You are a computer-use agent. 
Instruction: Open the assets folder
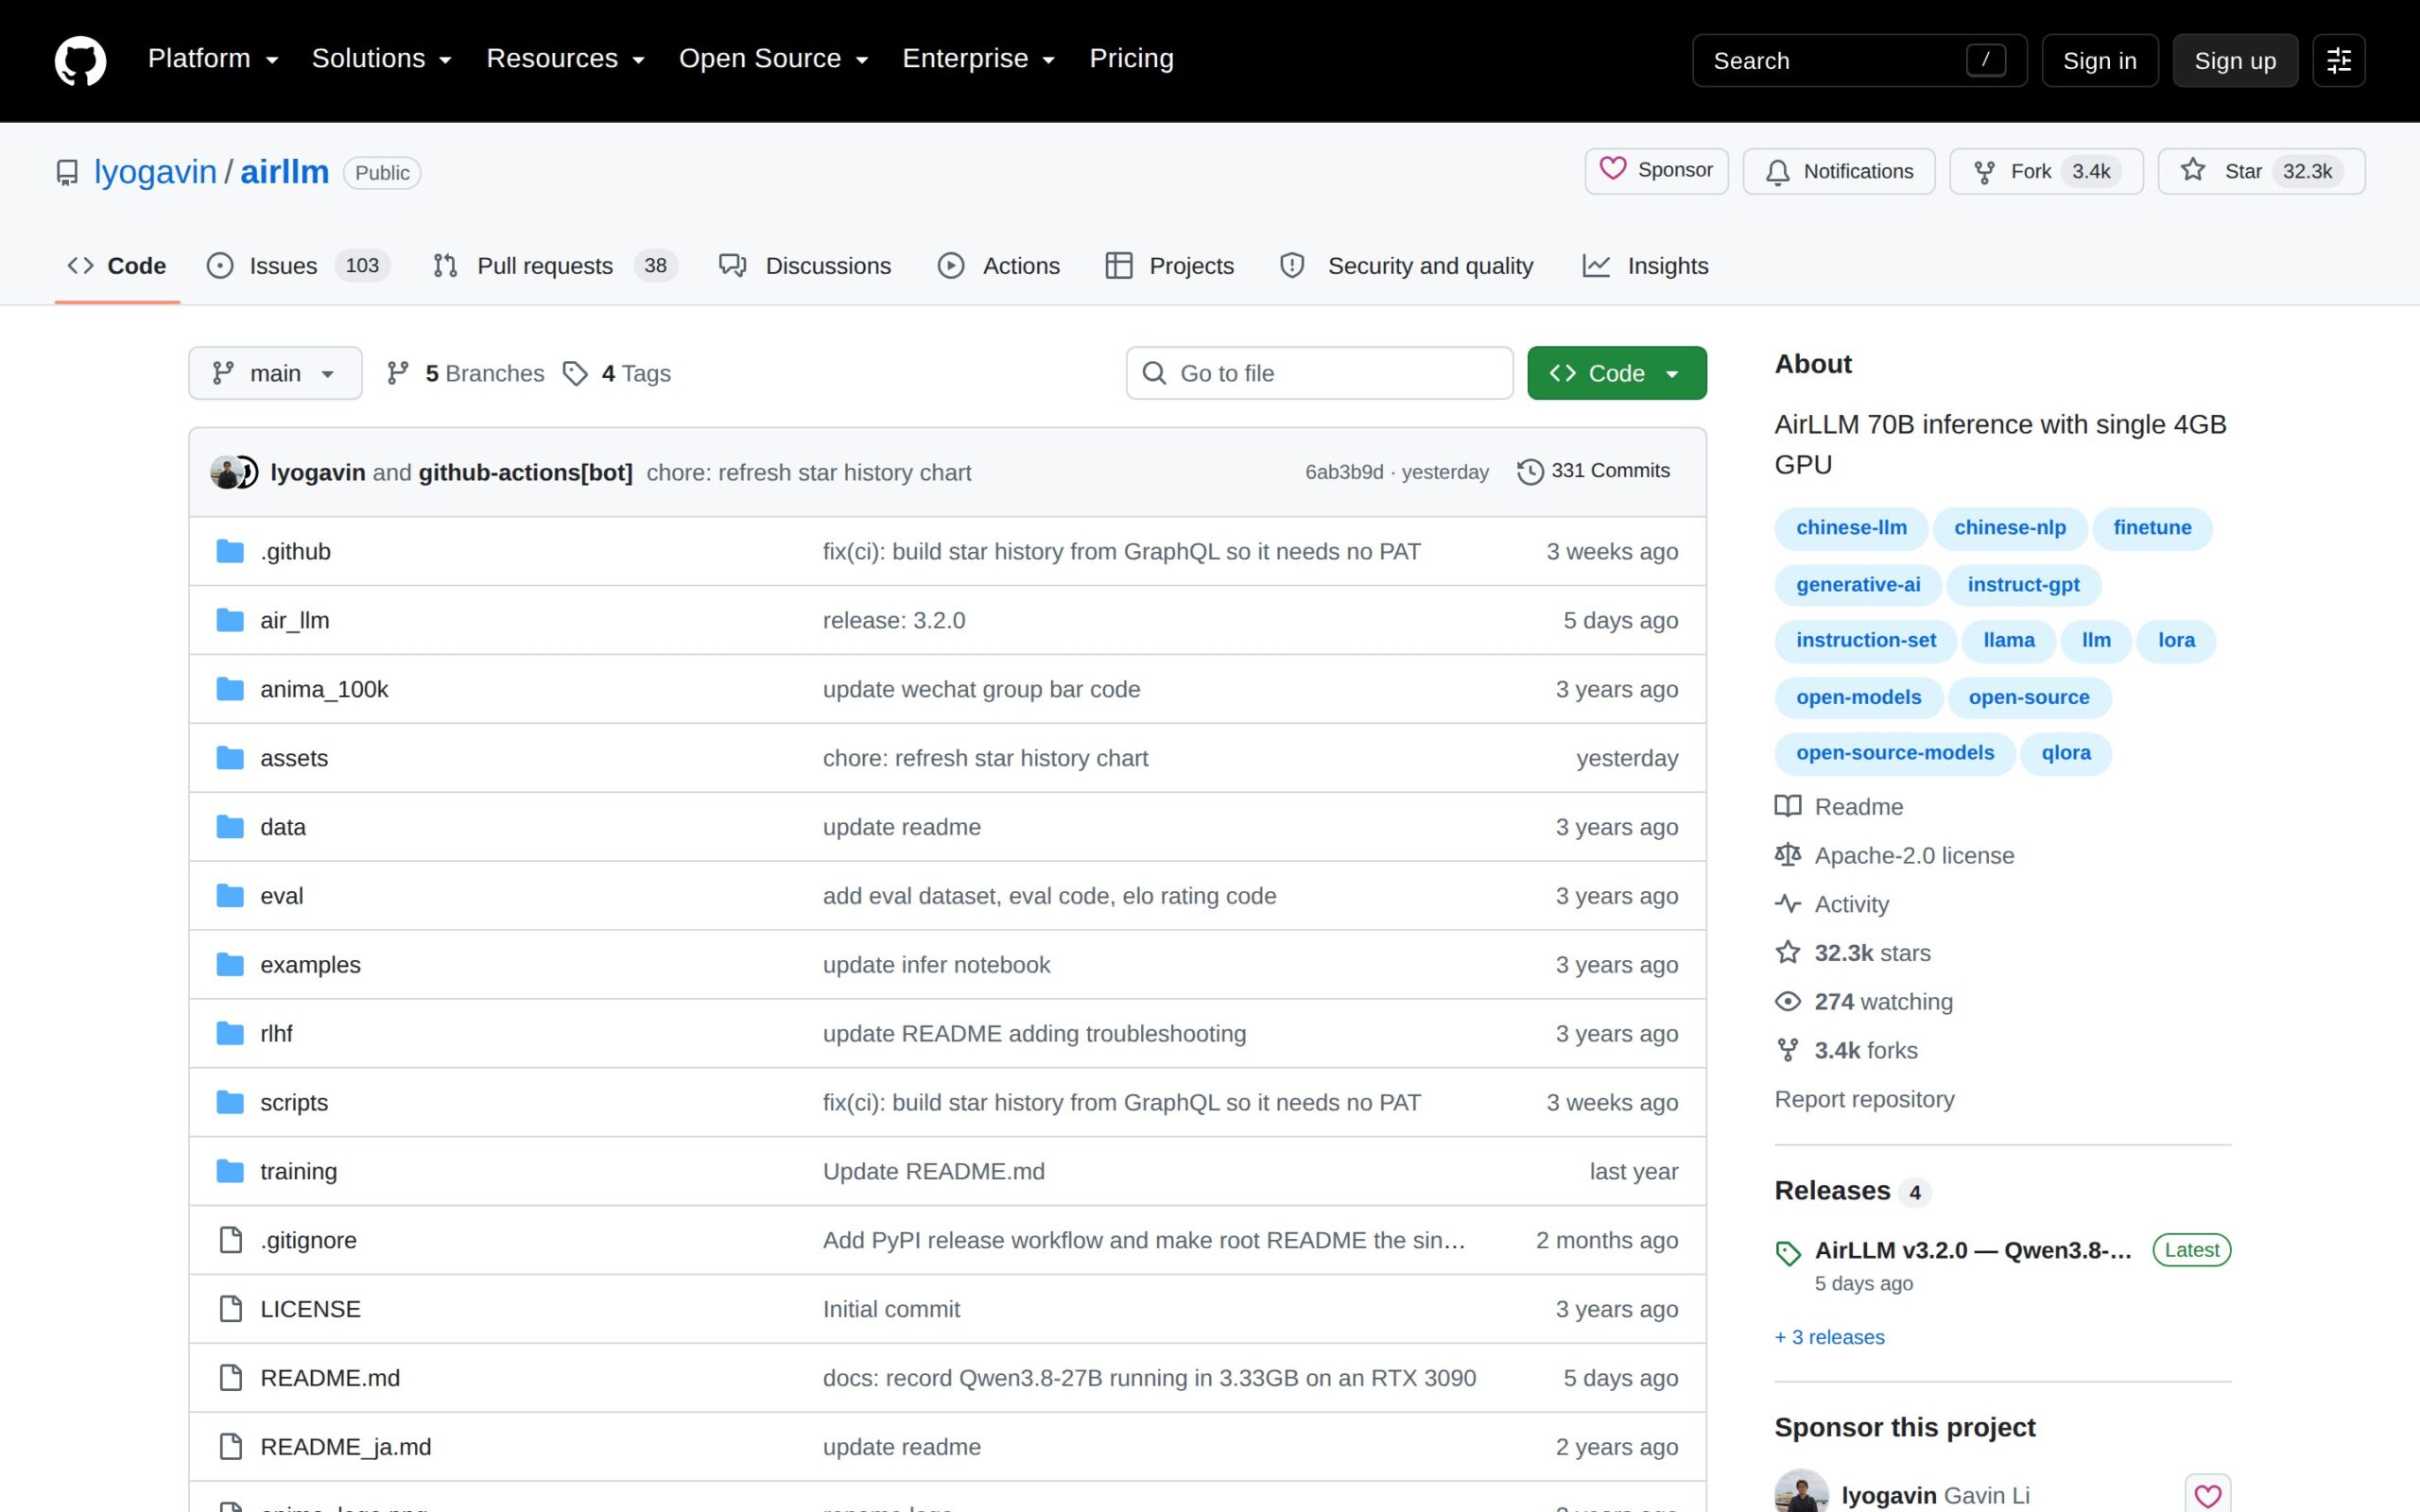[294, 758]
